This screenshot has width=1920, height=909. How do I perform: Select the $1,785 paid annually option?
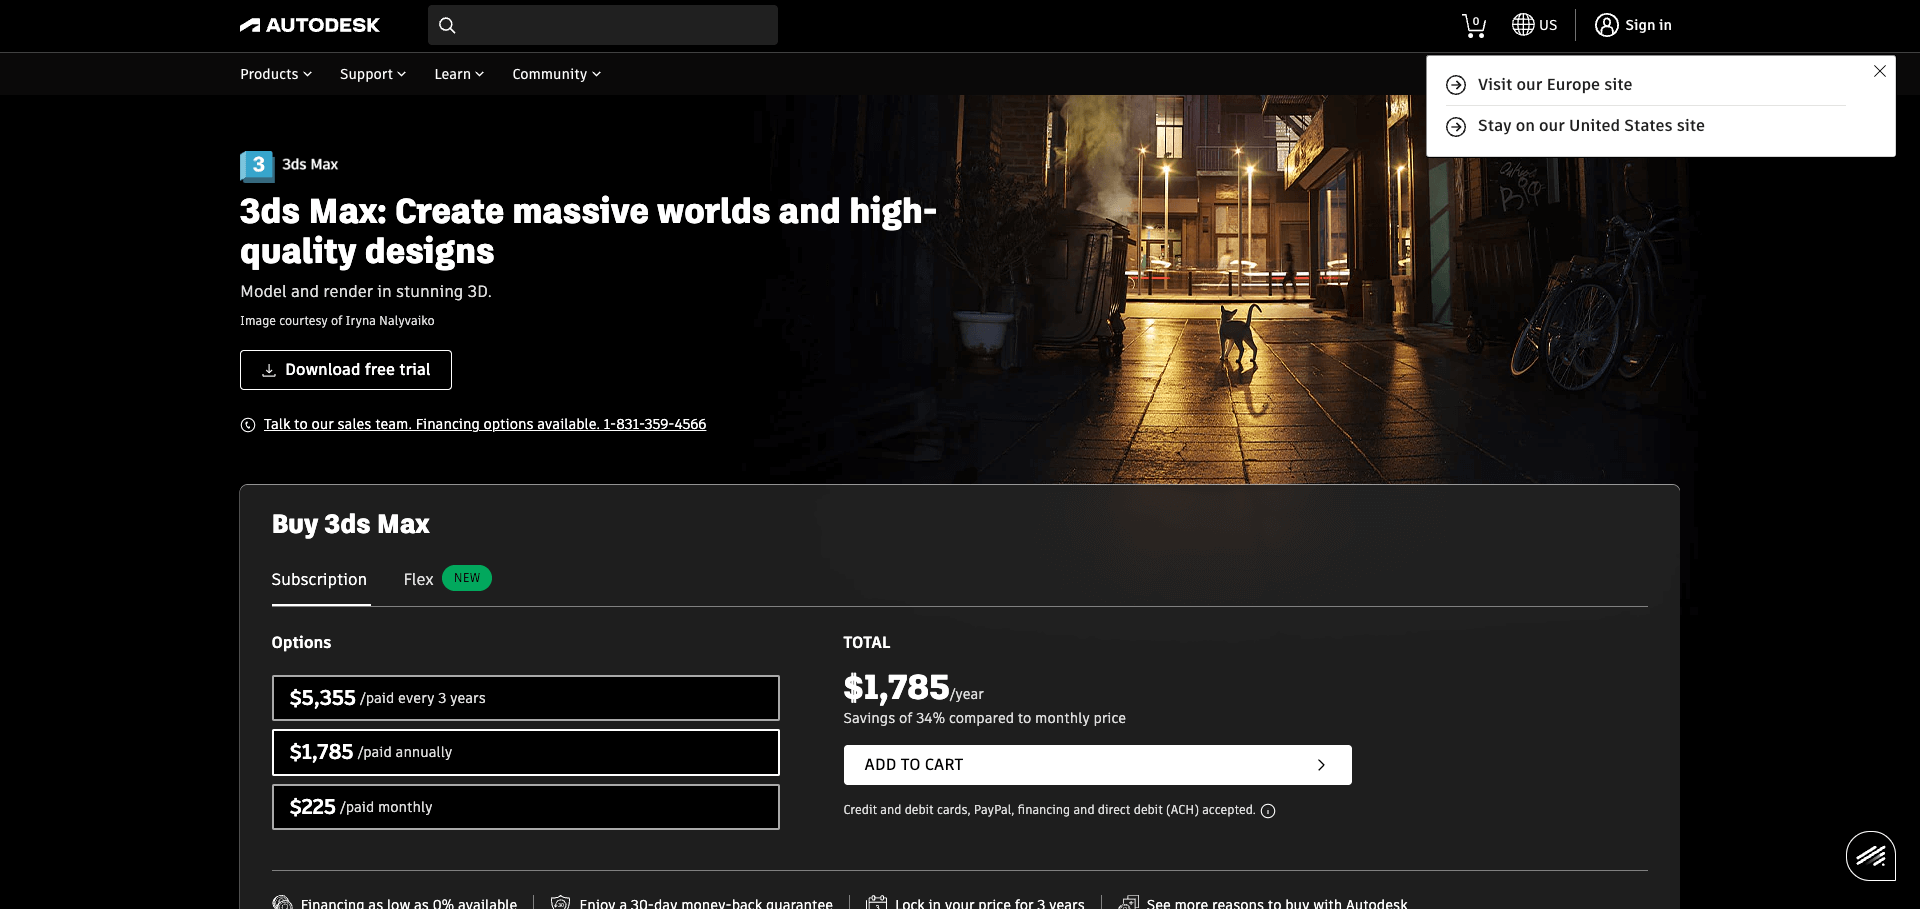[526, 752]
